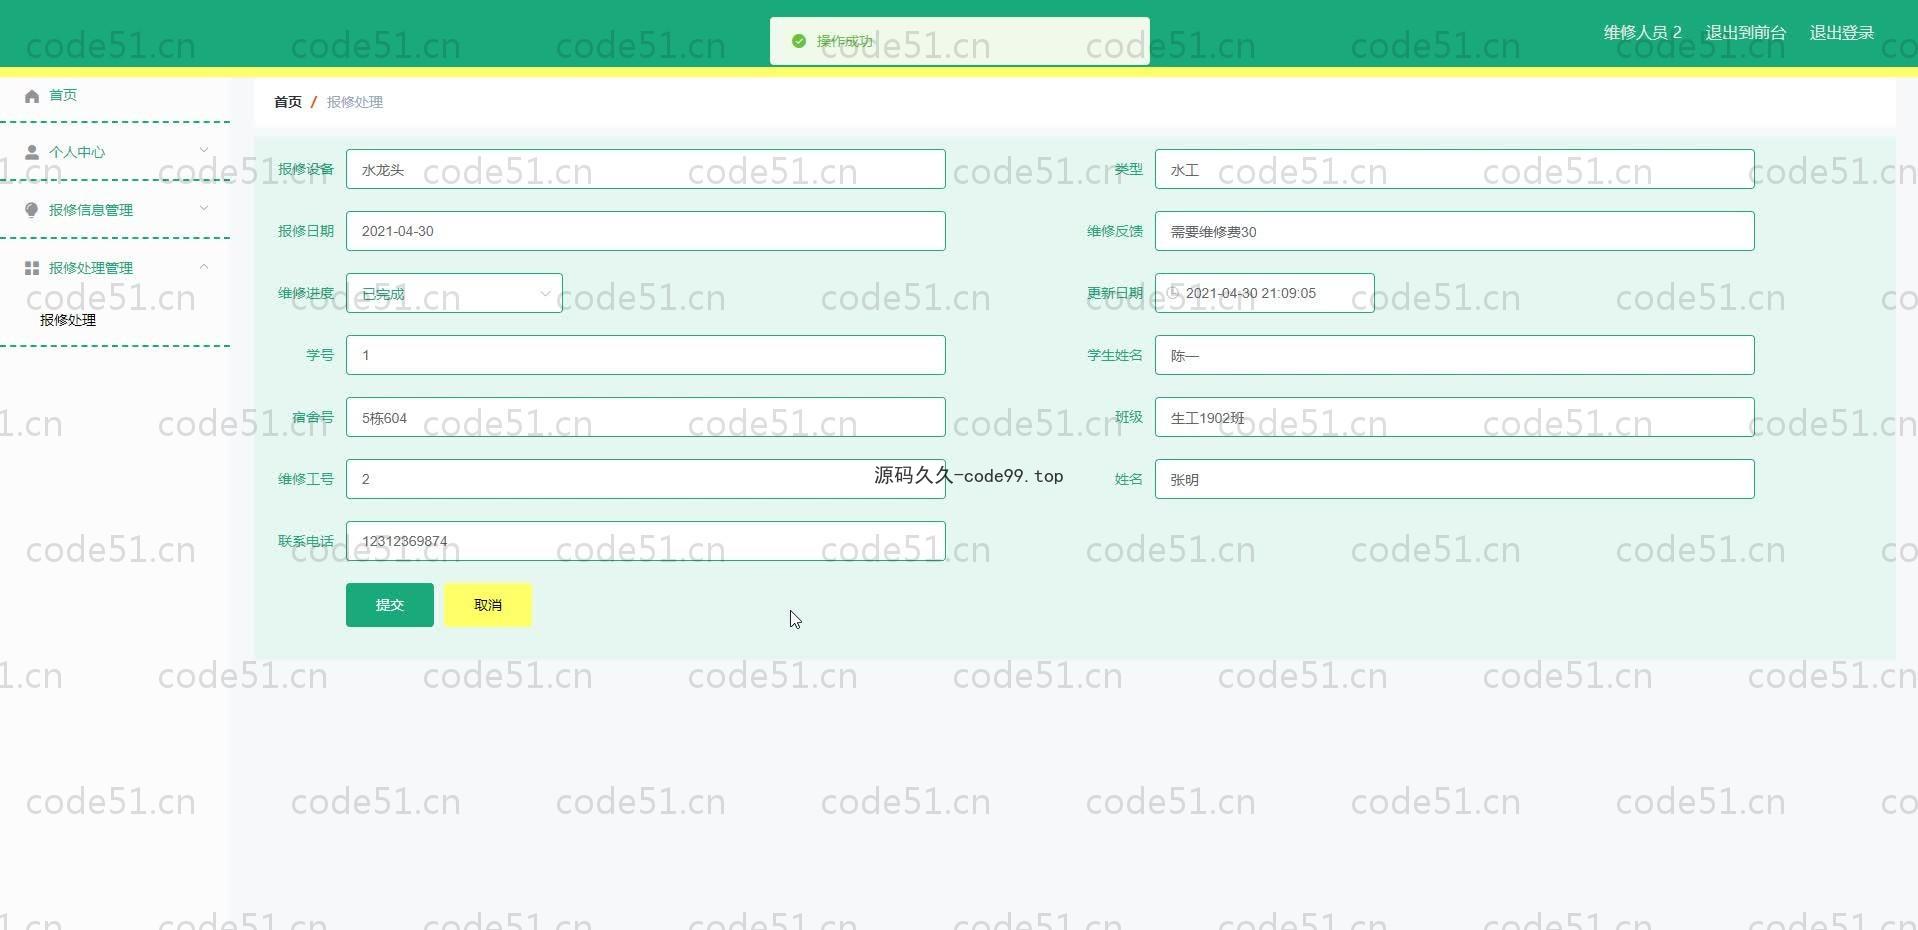Click the 提交 submit button
This screenshot has height=930, width=1918.
[x=390, y=605]
